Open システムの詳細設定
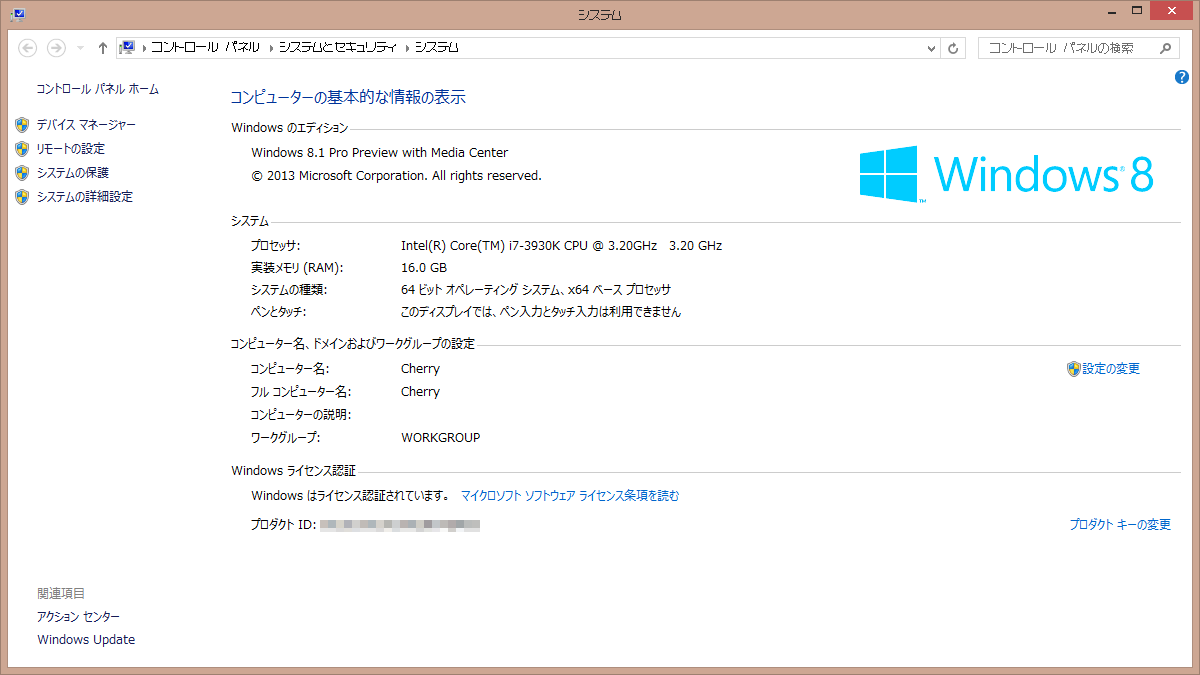This screenshot has height=675, width=1200. [x=85, y=197]
